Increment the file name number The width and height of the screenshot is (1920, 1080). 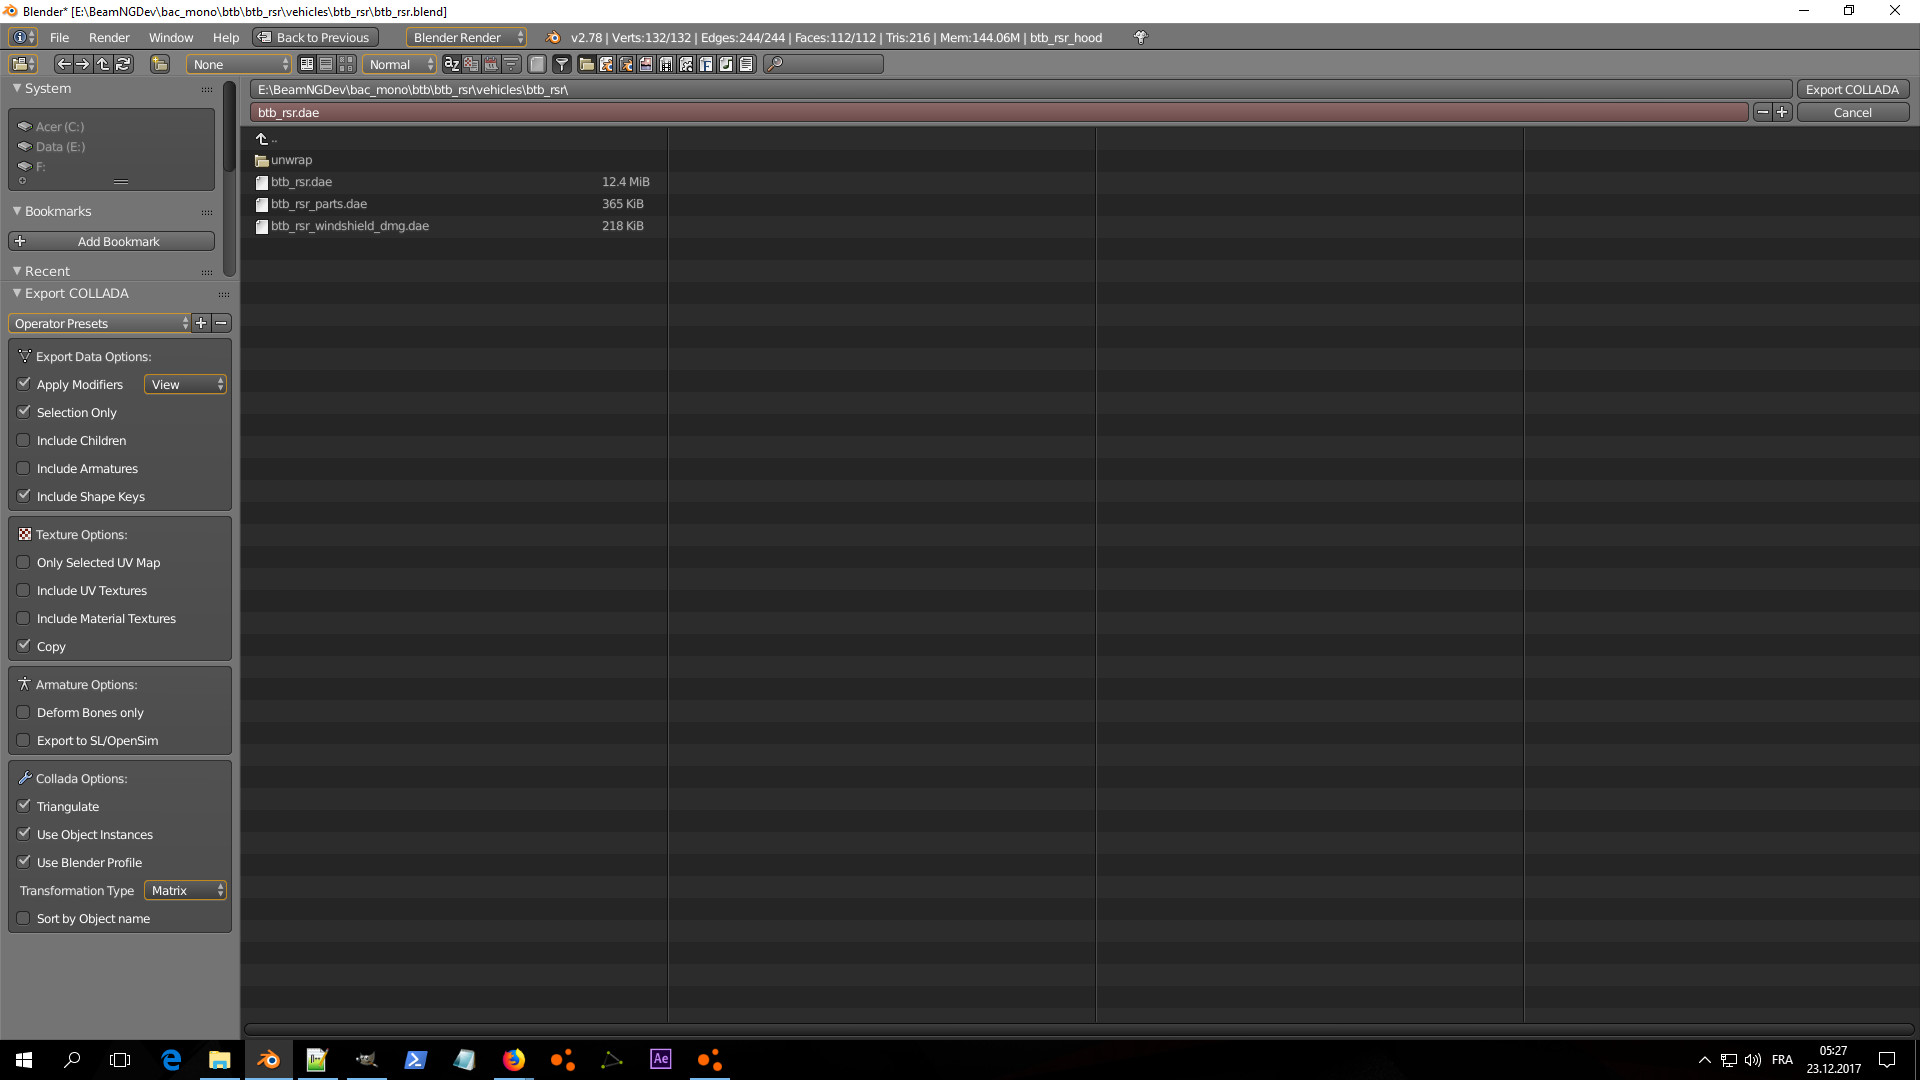[x=1782, y=112]
